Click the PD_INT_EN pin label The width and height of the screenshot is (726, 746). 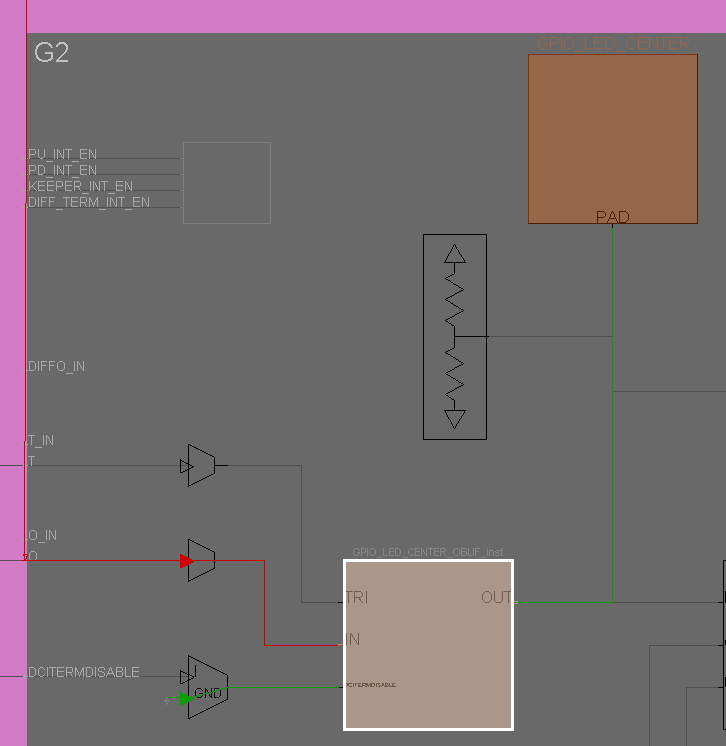[62, 170]
